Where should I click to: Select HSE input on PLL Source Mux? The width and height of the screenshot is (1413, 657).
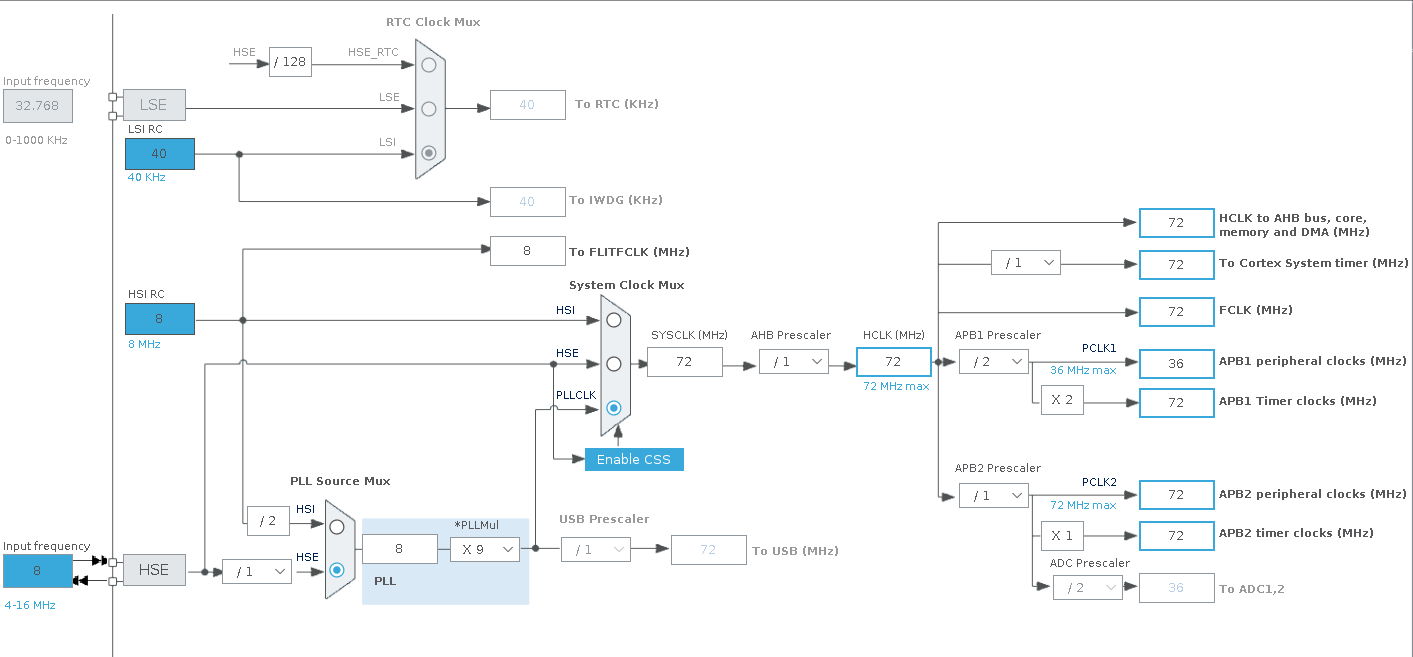(337, 569)
